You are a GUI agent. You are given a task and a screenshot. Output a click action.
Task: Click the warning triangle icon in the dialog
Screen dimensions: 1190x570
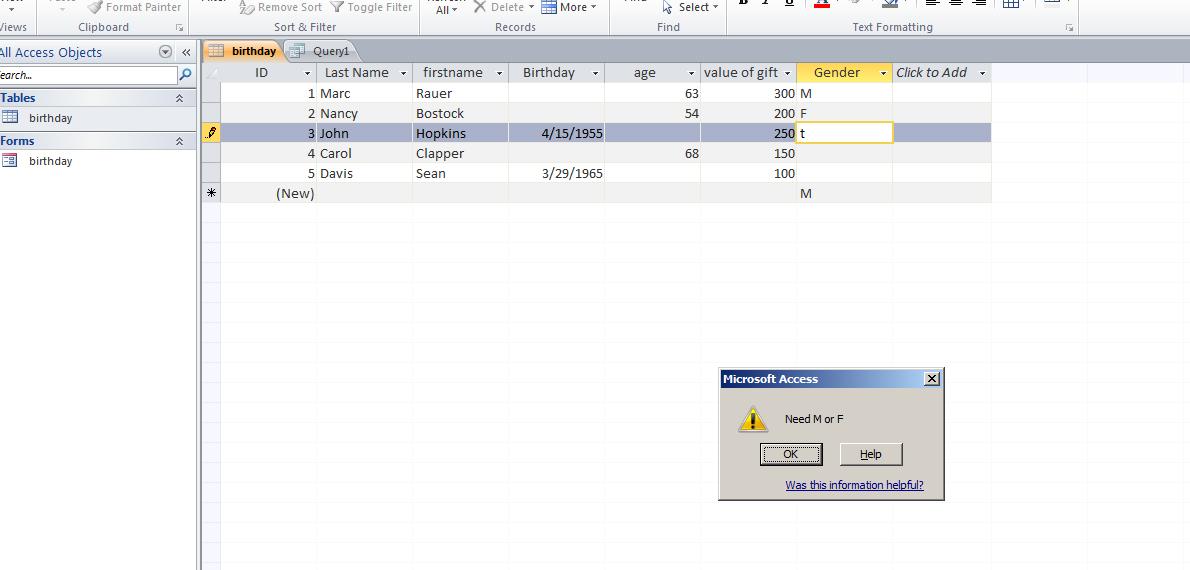(x=753, y=419)
